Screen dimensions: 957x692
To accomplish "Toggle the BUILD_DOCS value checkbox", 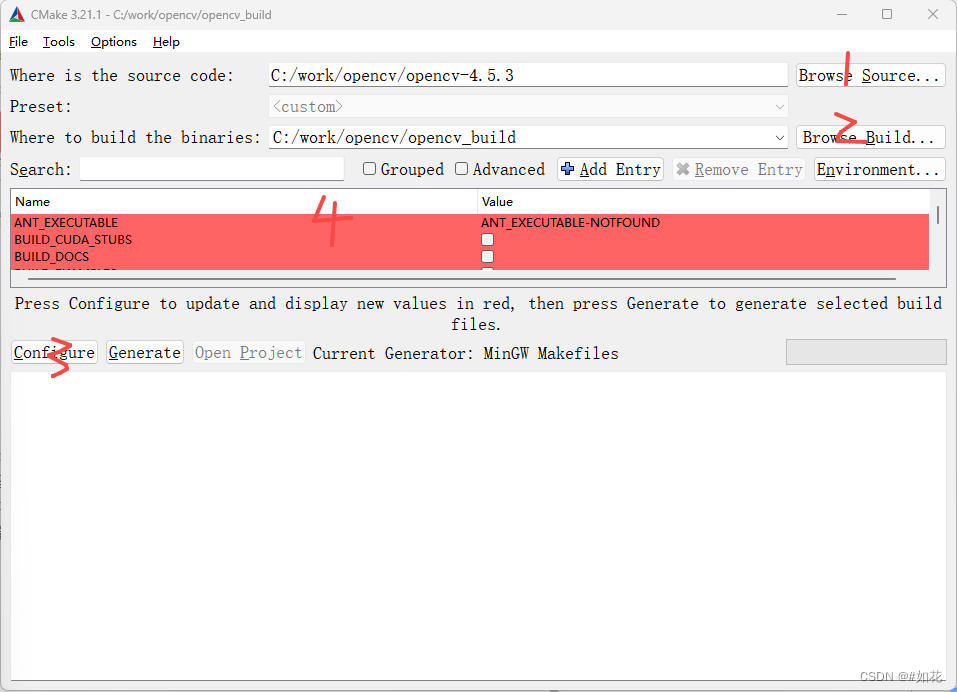I will click(x=487, y=256).
